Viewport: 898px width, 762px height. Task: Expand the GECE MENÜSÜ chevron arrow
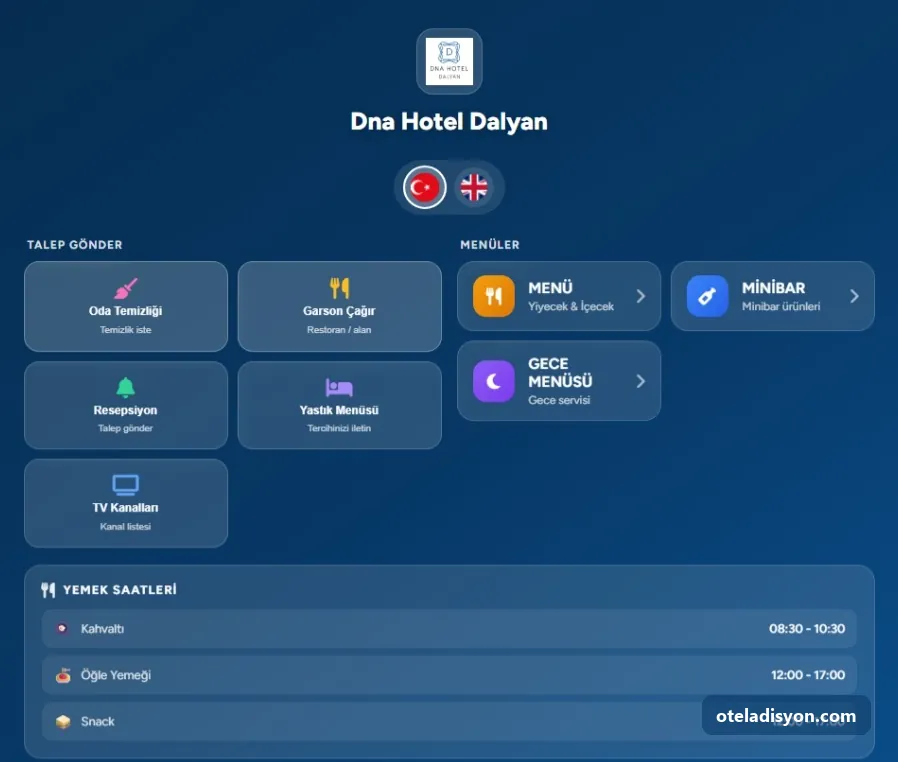(x=641, y=381)
